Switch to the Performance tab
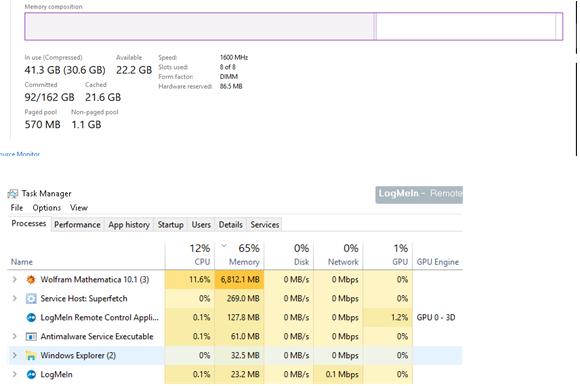The width and height of the screenshot is (580, 386). coord(77,225)
